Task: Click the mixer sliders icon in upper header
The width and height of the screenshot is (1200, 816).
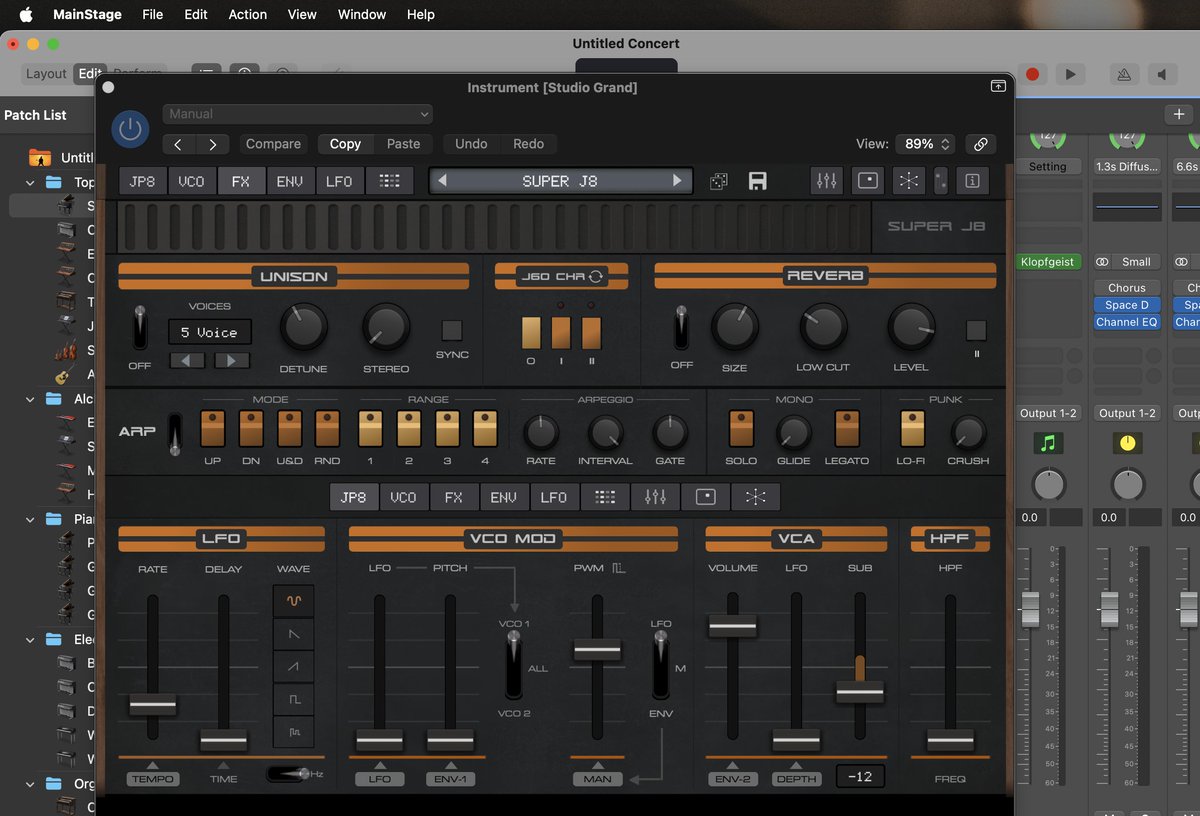Action: [827, 181]
